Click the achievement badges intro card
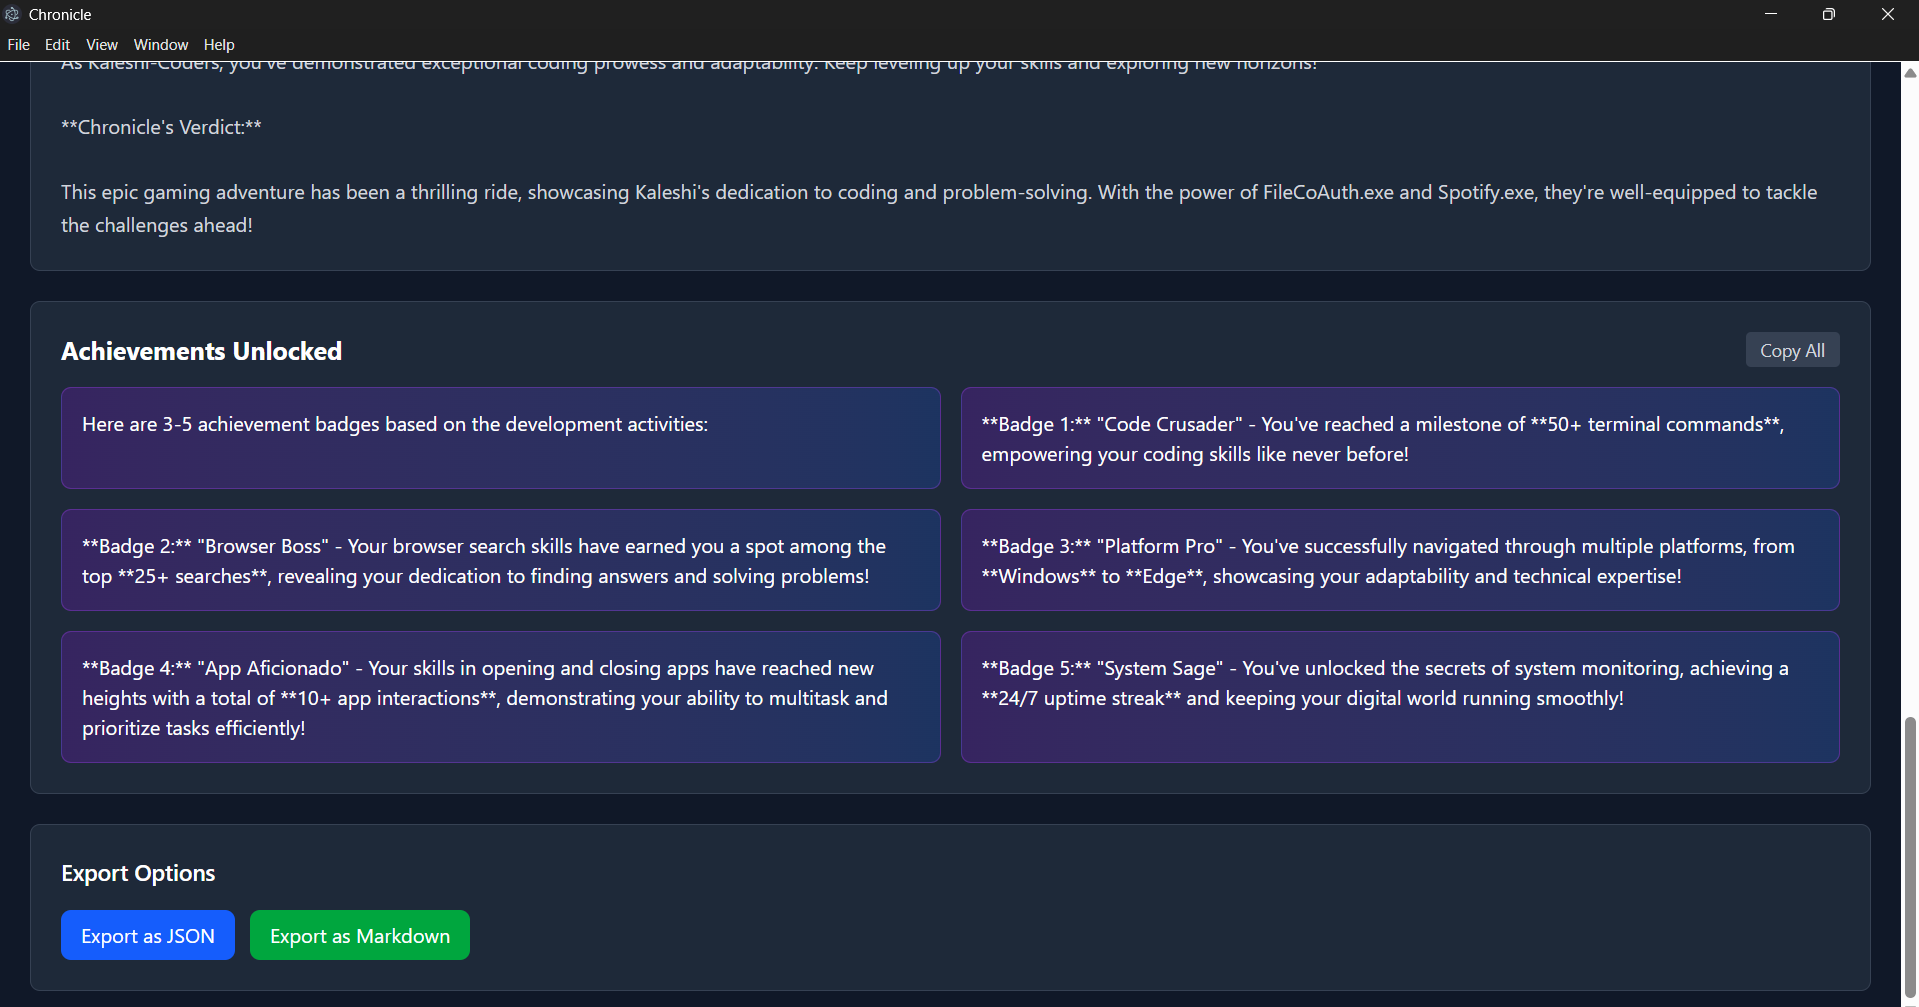Image resolution: width=1919 pixels, height=1007 pixels. (x=500, y=438)
